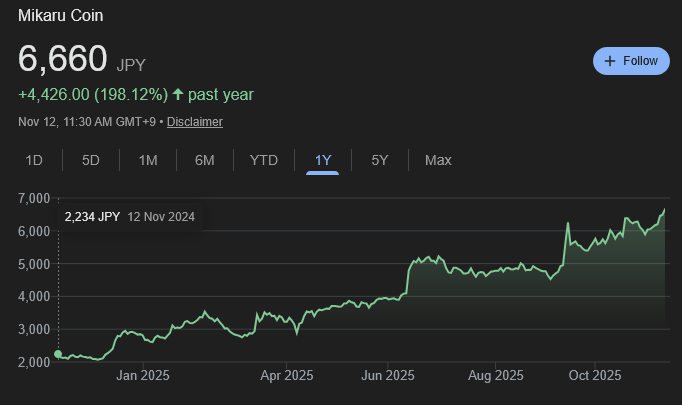Click the Follow button
Viewport: 682px width, 405px height.
click(631, 61)
